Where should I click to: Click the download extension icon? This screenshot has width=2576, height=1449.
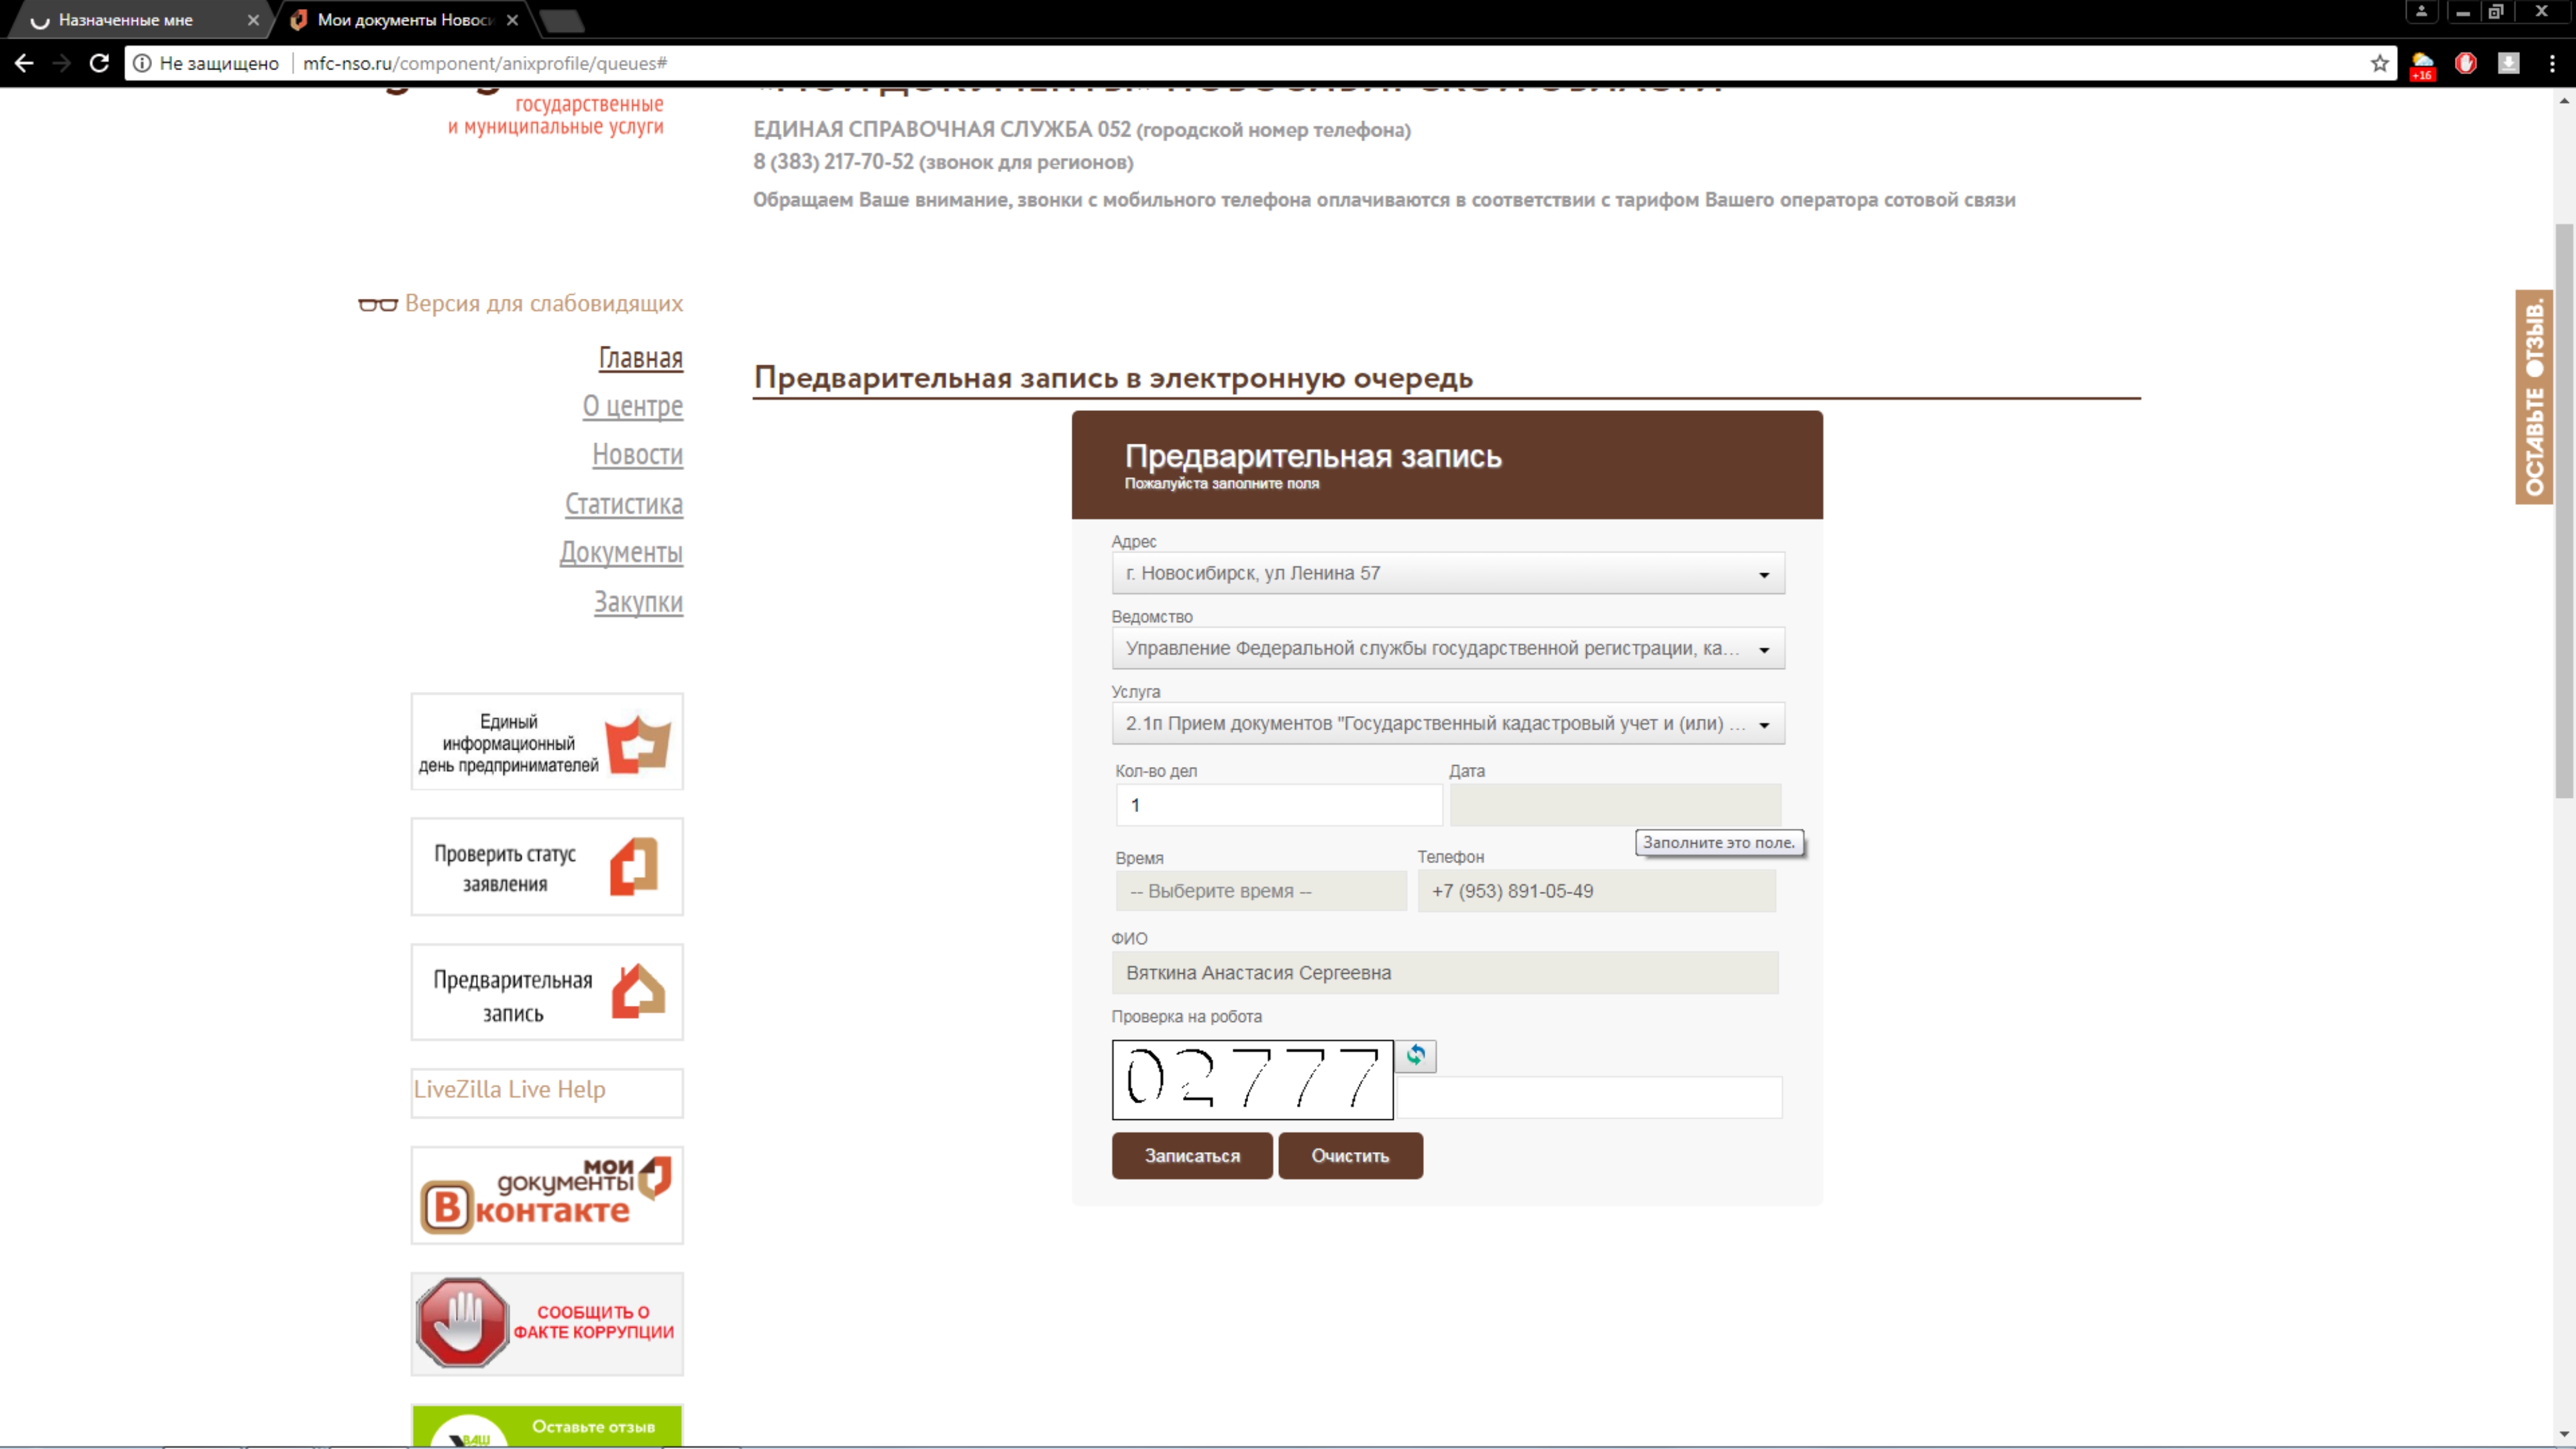click(x=2508, y=63)
